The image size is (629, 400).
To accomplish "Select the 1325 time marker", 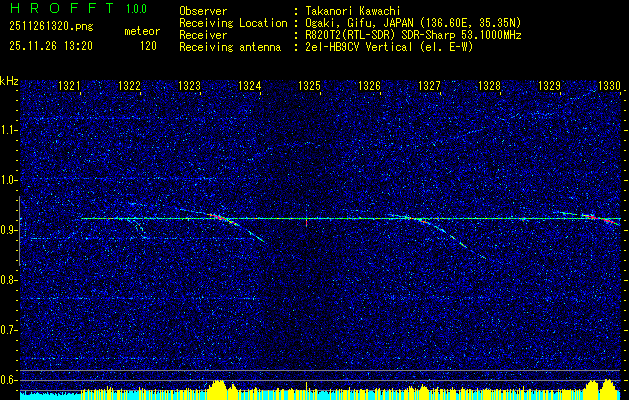I will coord(309,85).
